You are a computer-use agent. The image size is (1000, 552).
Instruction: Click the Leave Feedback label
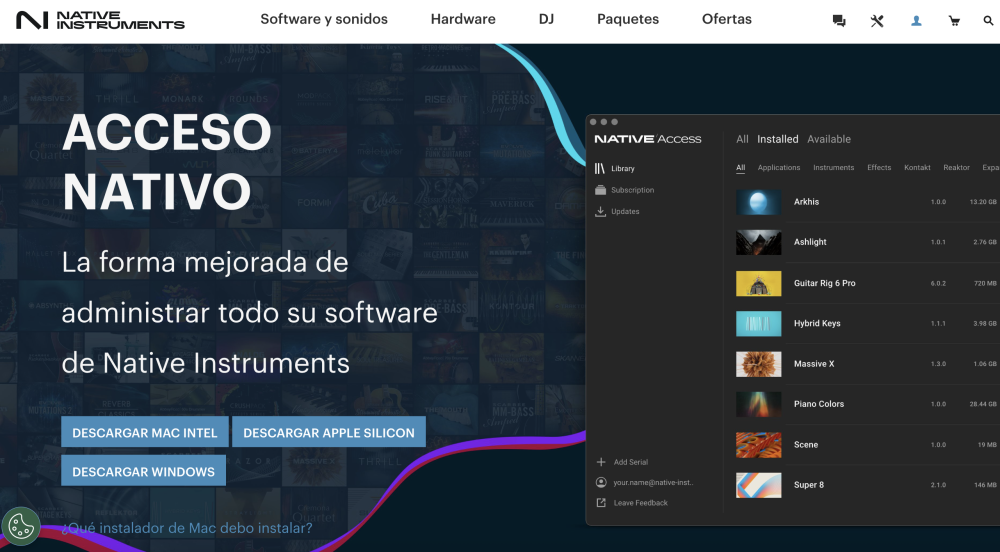click(640, 503)
